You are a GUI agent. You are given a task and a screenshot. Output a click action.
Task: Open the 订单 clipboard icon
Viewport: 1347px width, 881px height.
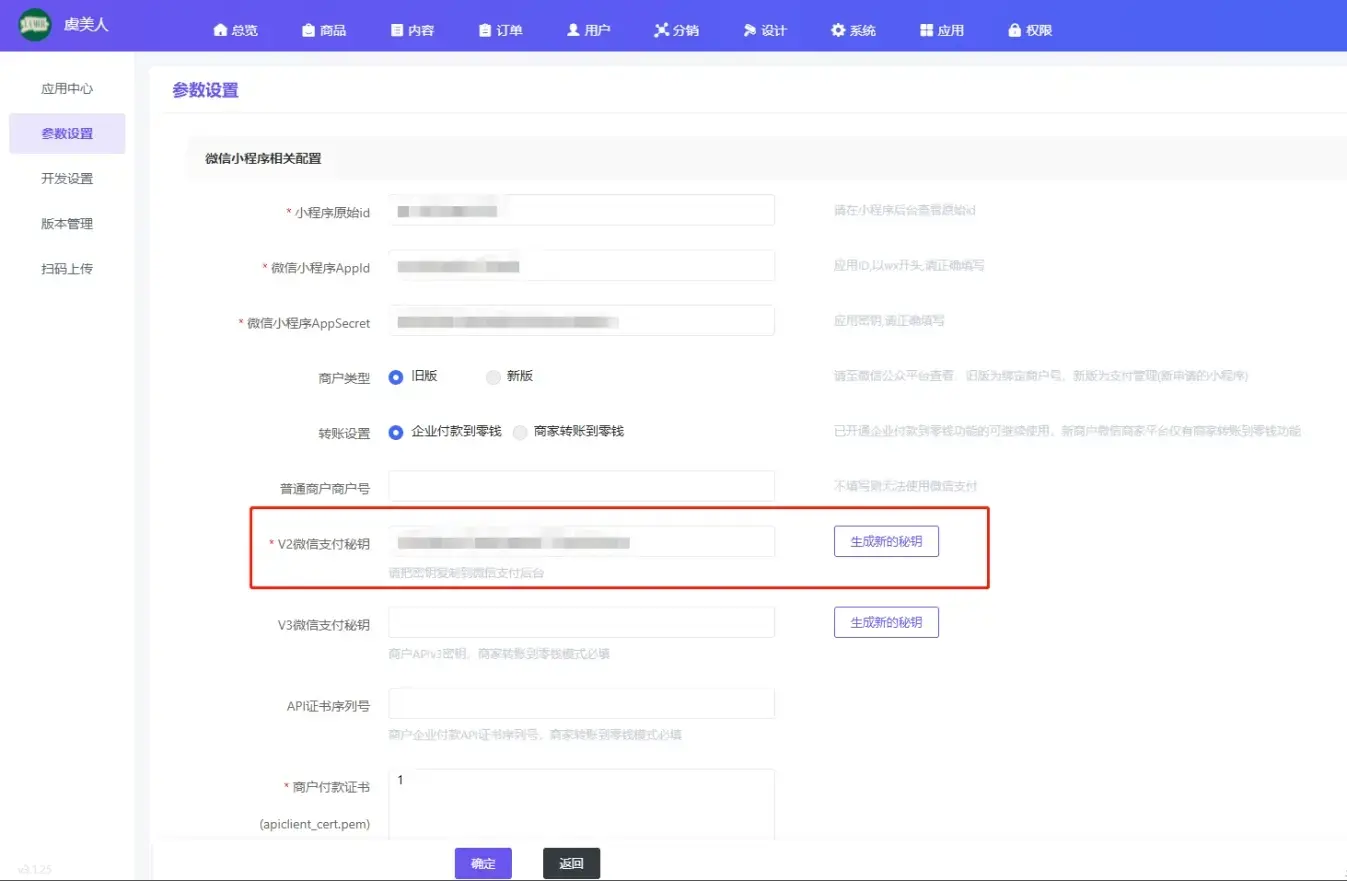485,30
